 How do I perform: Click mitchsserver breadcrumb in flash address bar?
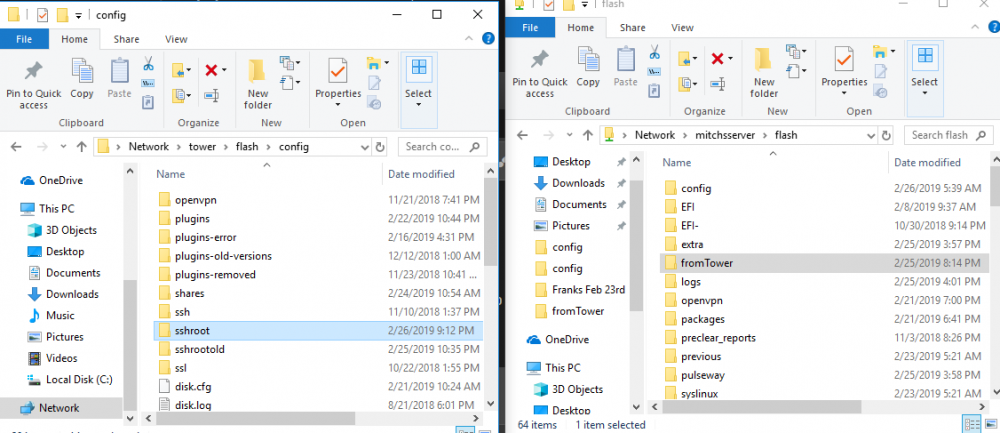724,135
